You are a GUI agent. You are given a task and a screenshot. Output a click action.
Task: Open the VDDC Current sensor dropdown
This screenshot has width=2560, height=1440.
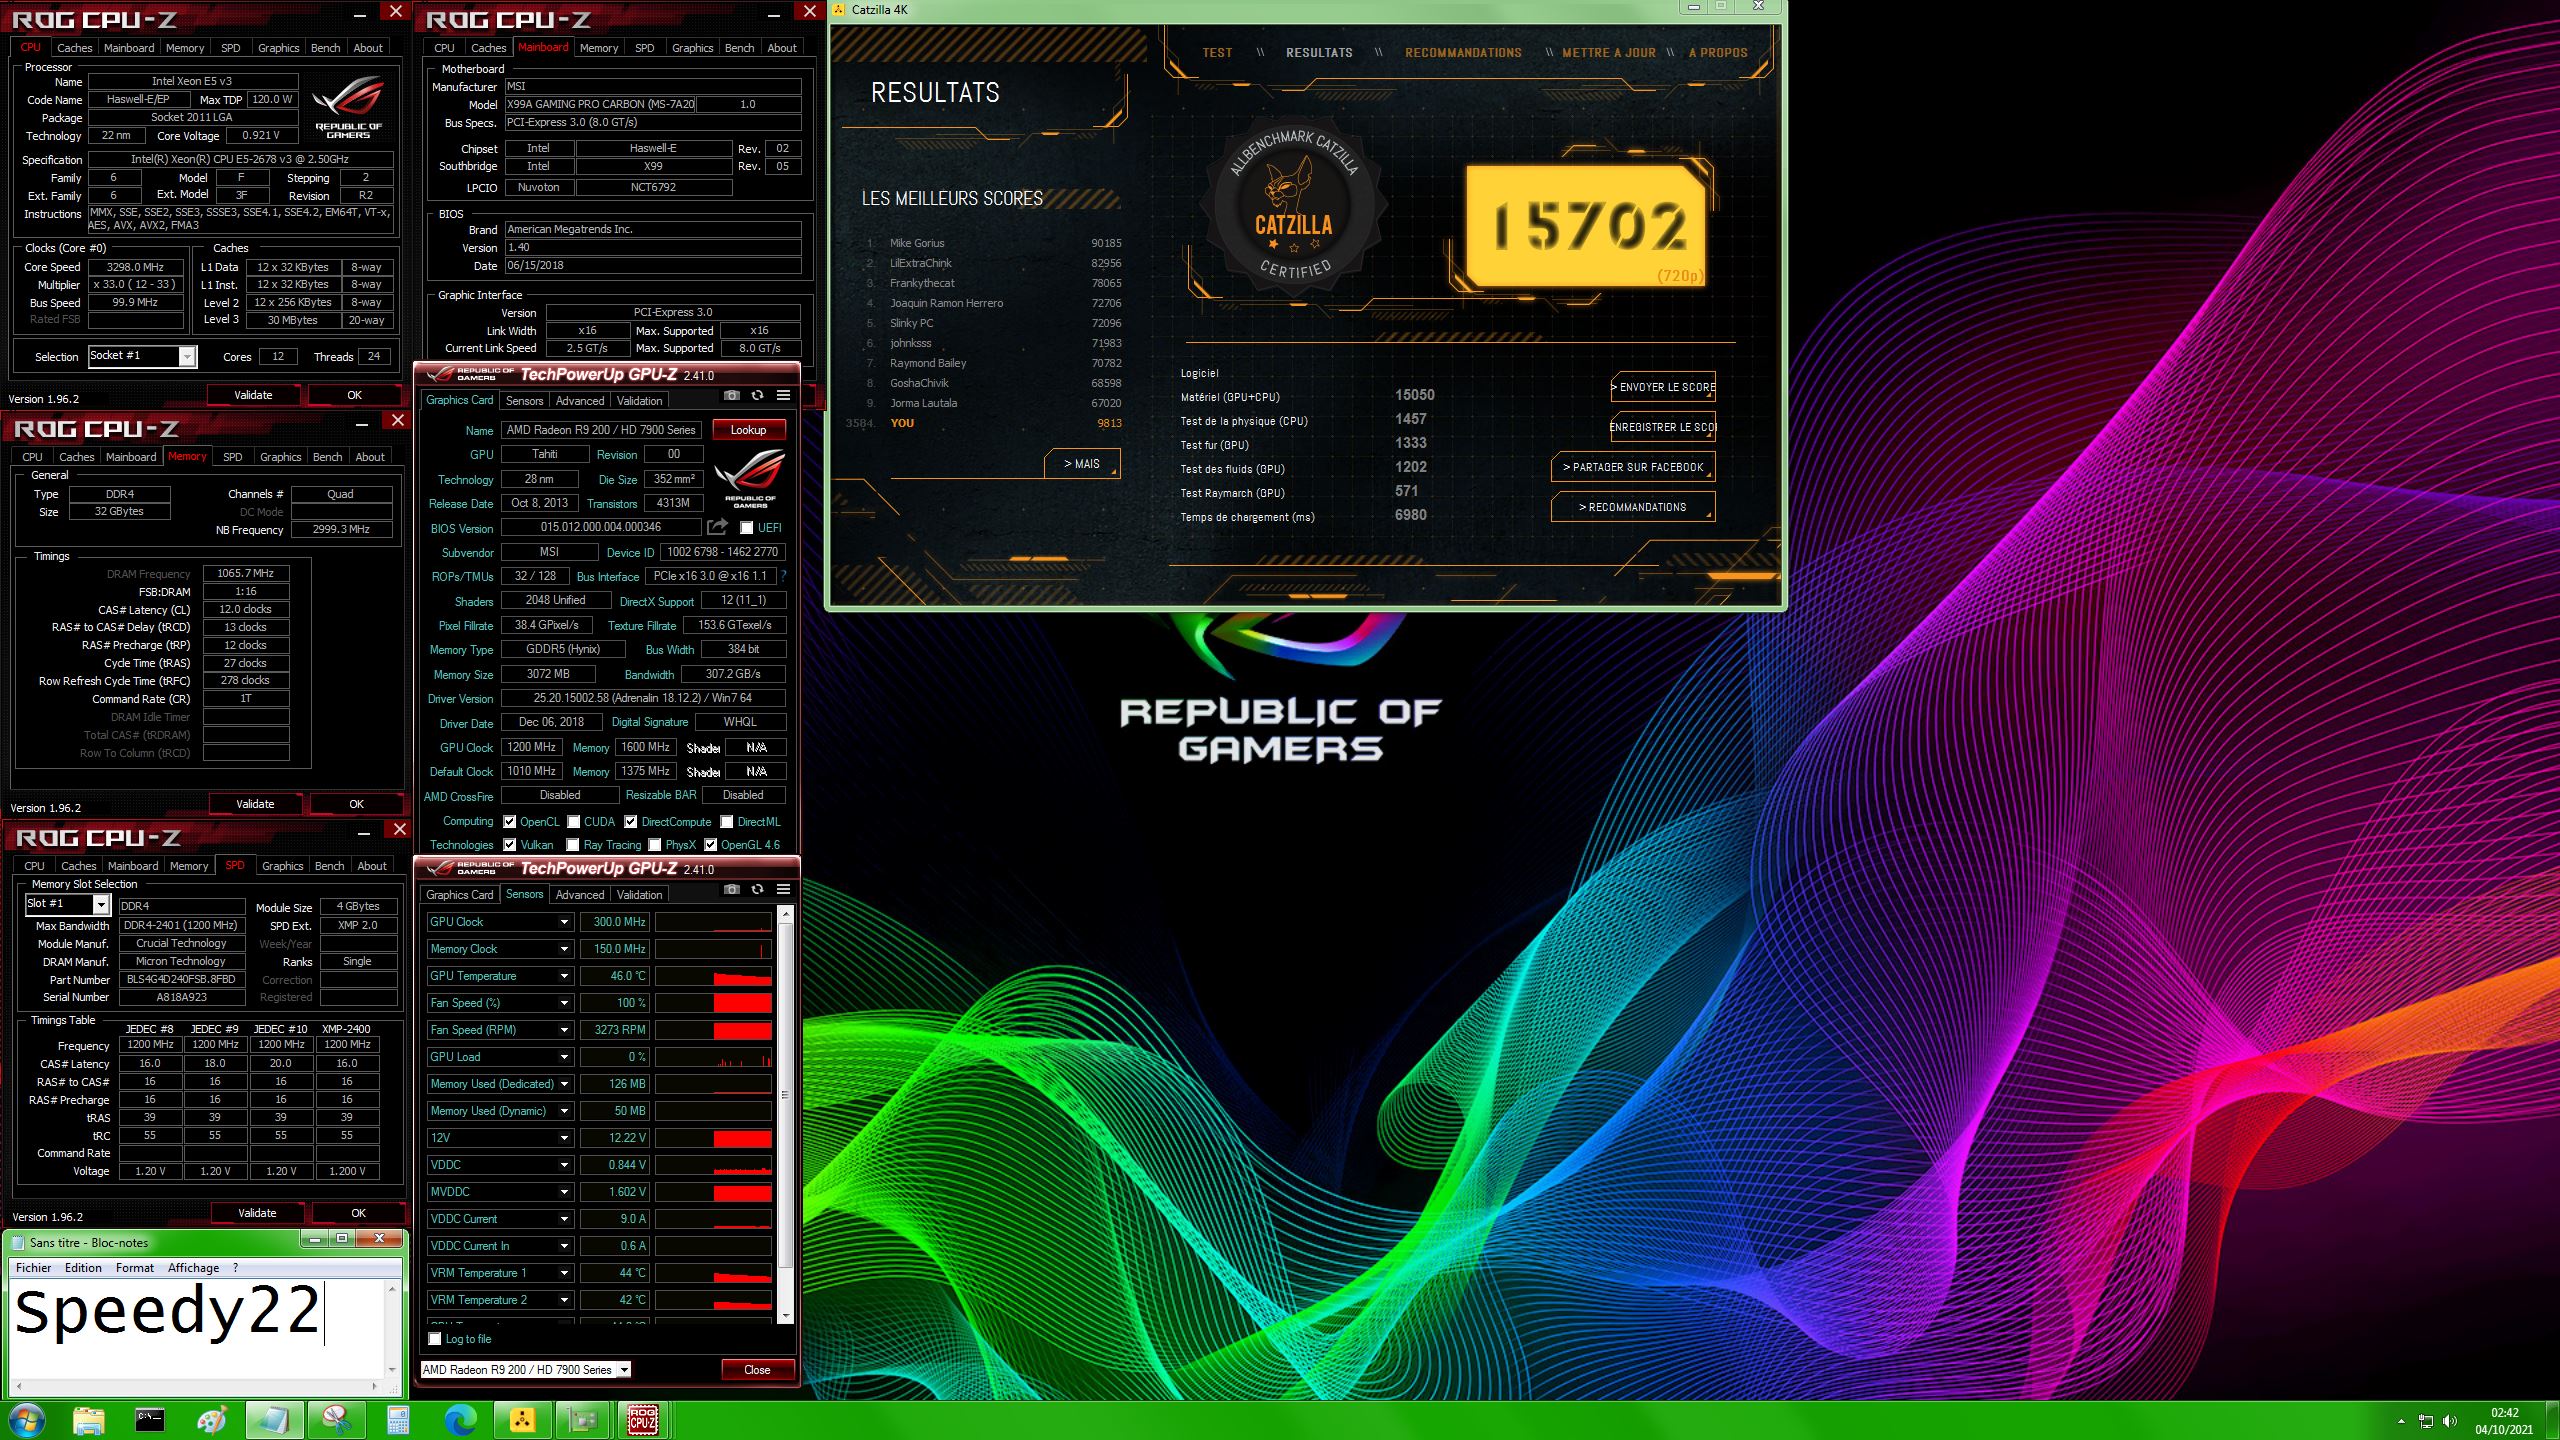click(x=564, y=1219)
